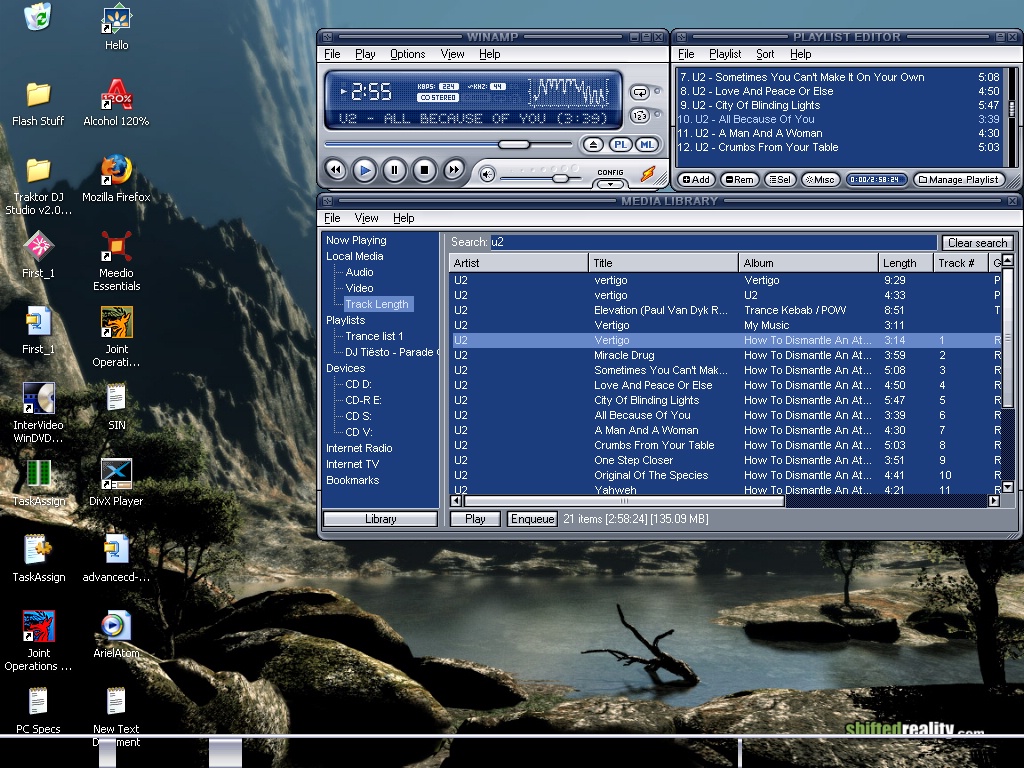This screenshot has height=768, width=1024.
Task: Stop playback with the square Stop button
Action: pos(424,170)
